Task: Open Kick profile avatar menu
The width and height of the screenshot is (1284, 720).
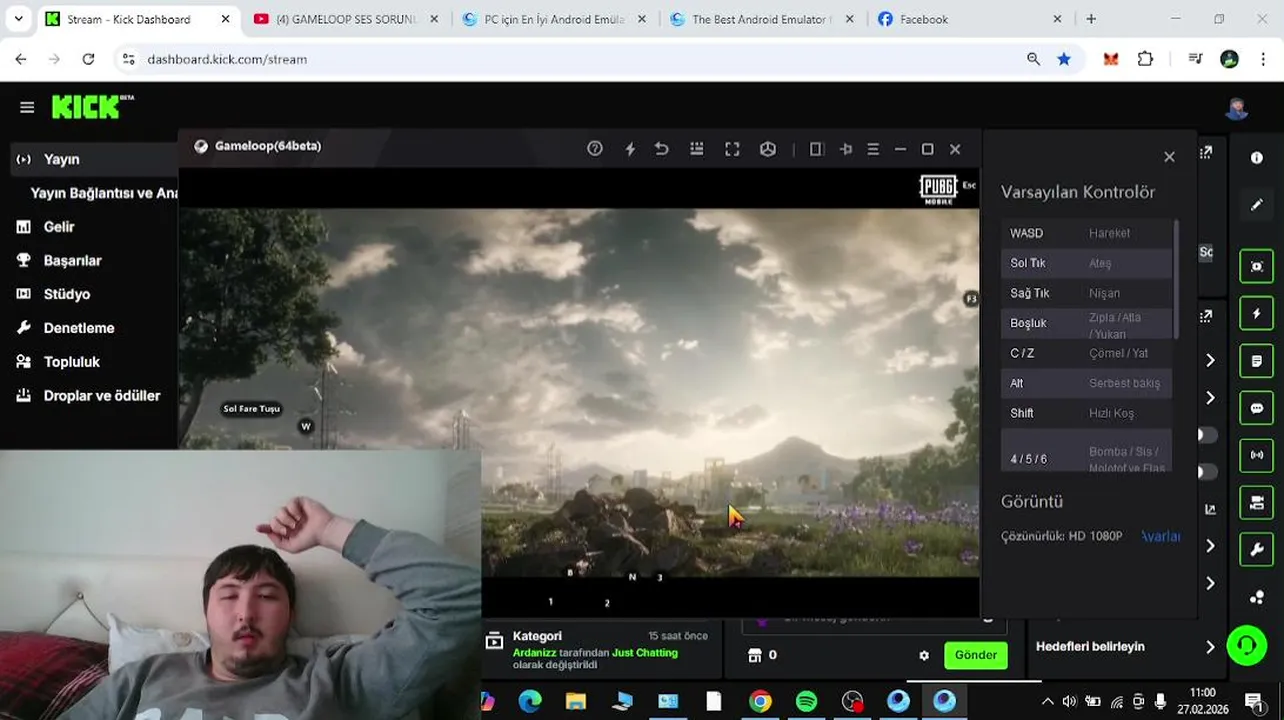Action: pos(1237,107)
